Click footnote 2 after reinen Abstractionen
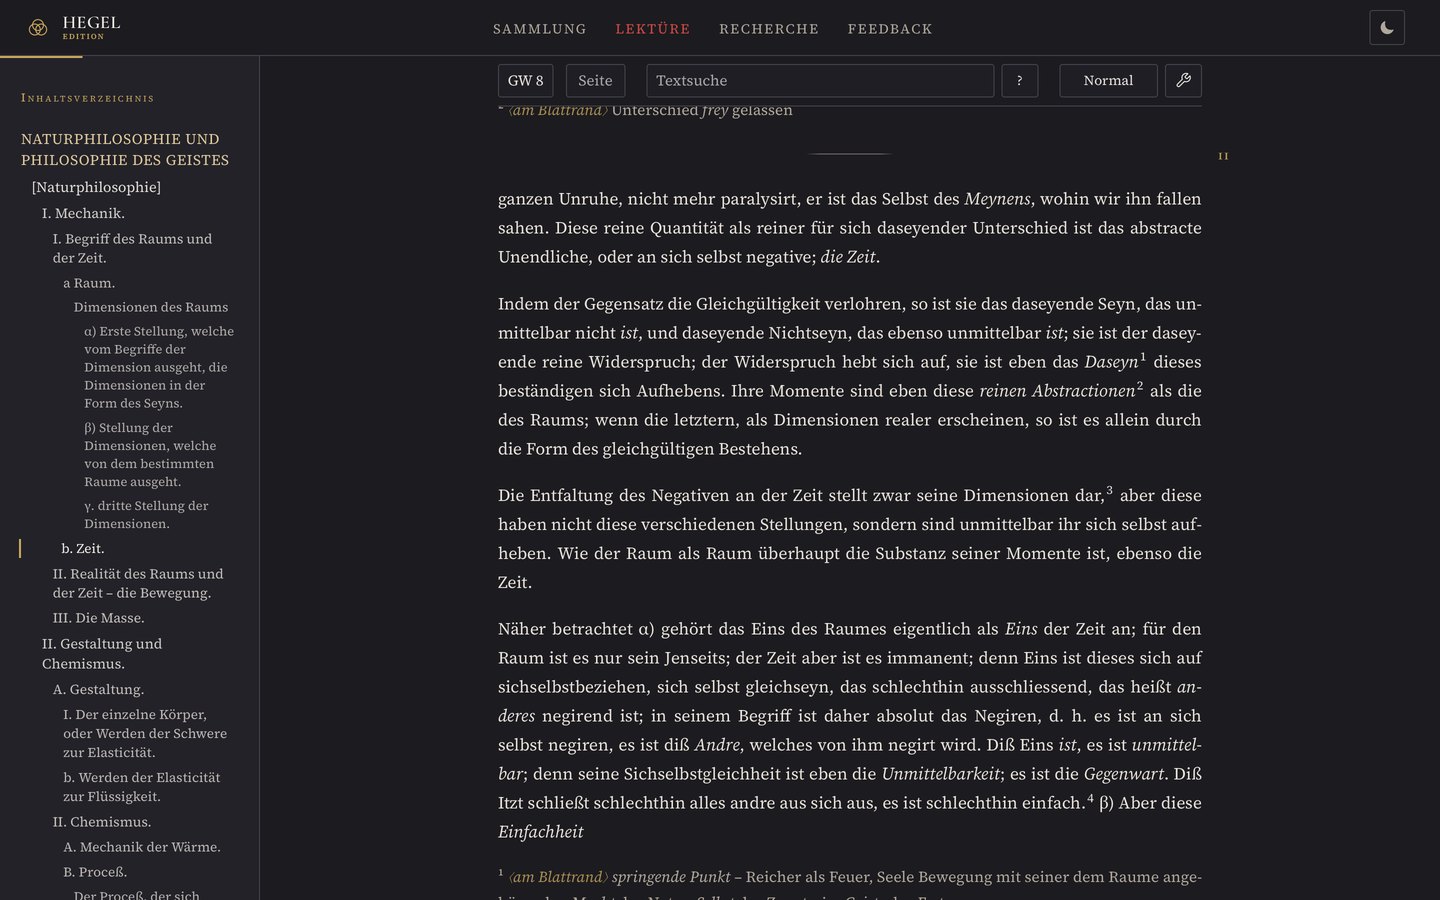This screenshot has width=1440, height=900. point(1140,385)
